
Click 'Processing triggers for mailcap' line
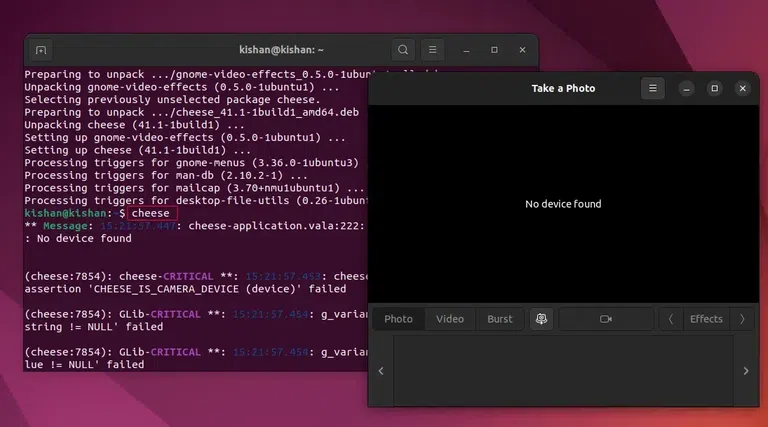194,188
